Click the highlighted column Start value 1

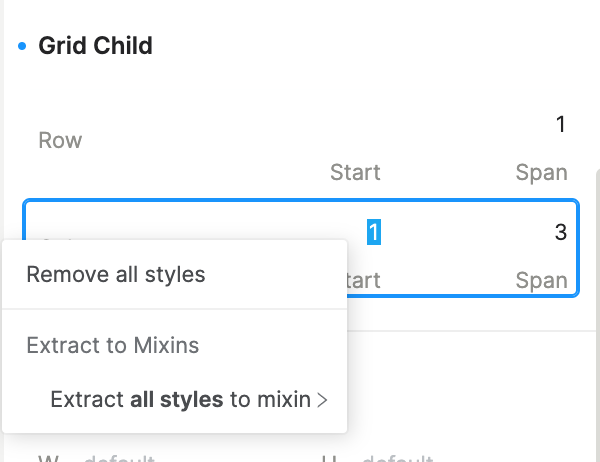[374, 232]
